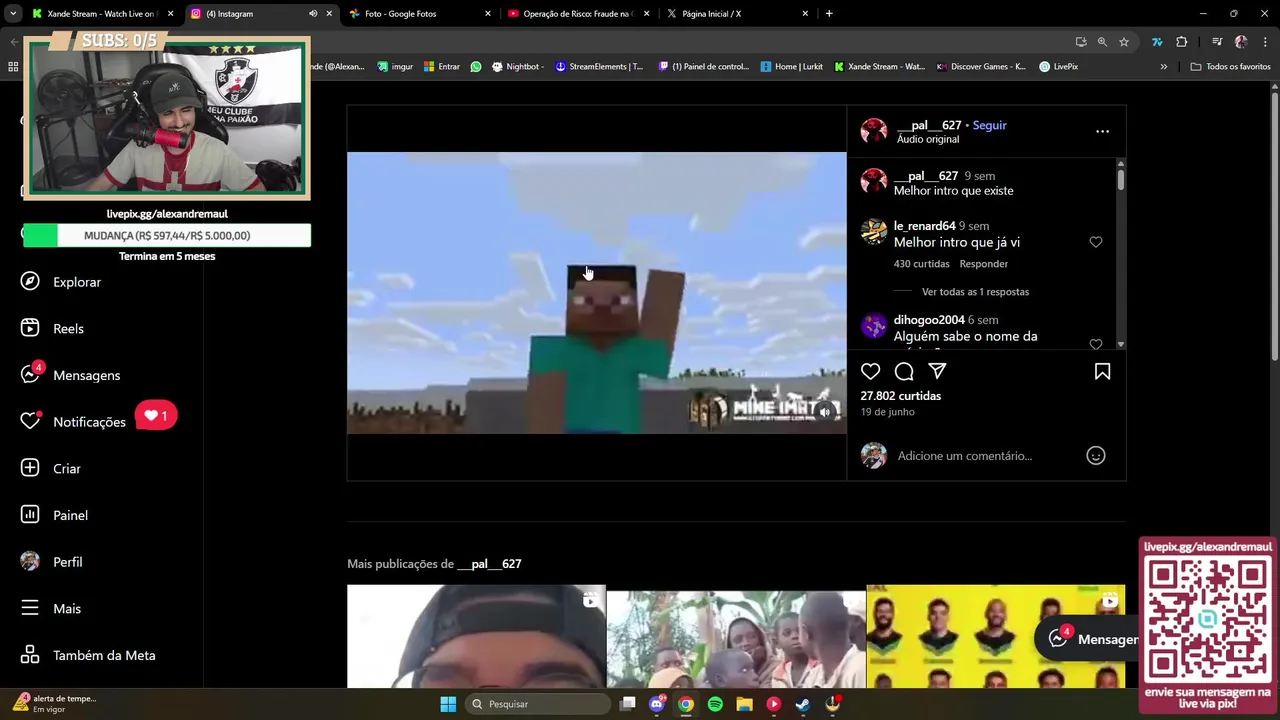Open the capped man post thumbnail

click(476, 636)
